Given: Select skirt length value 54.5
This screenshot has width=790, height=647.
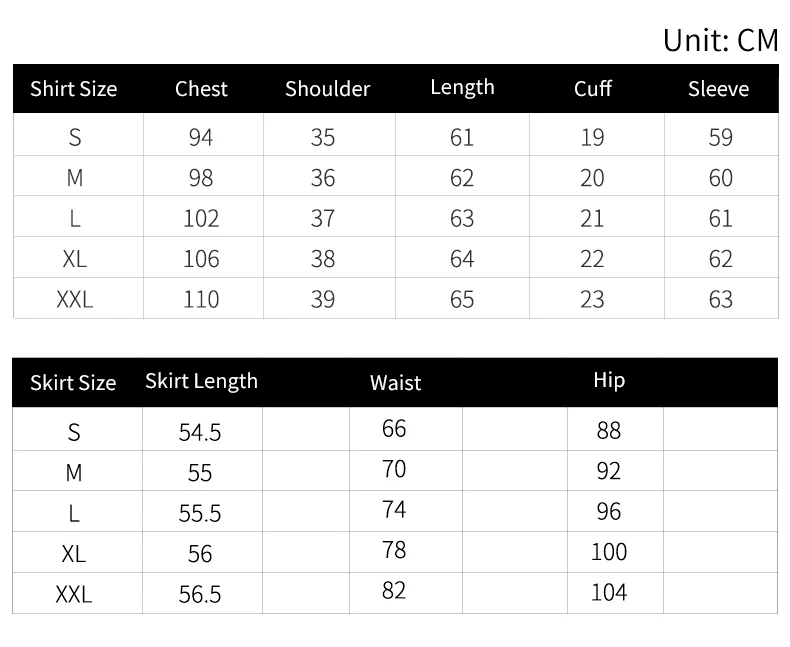Looking at the screenshot, I should [200, 432].
